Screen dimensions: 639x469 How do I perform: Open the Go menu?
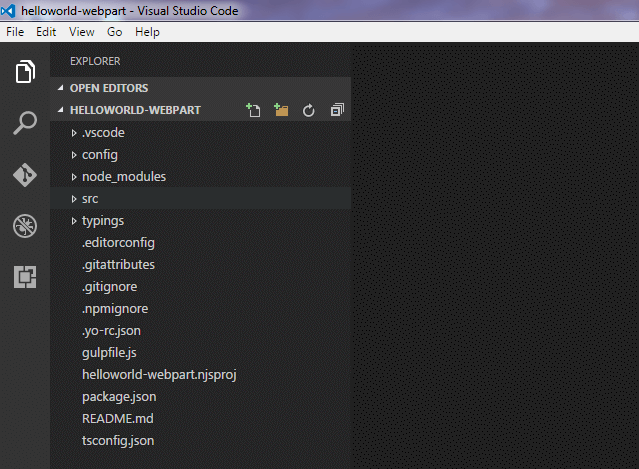[115, 32]
